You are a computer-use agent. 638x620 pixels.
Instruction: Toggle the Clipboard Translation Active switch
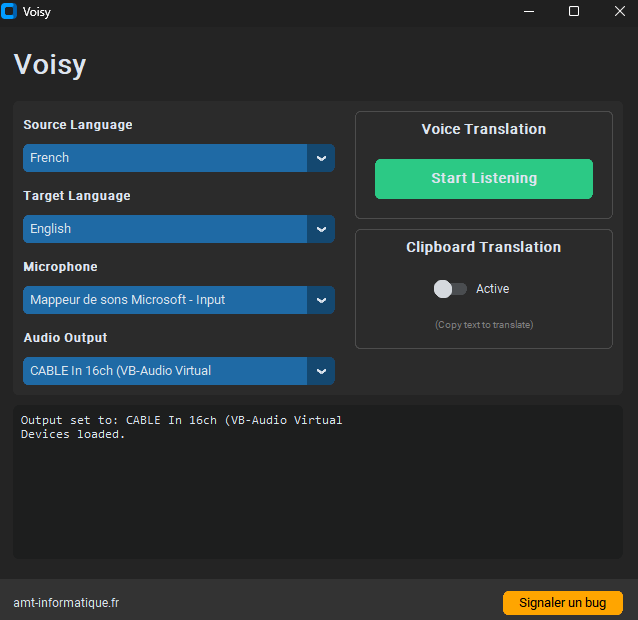[450, 289]
